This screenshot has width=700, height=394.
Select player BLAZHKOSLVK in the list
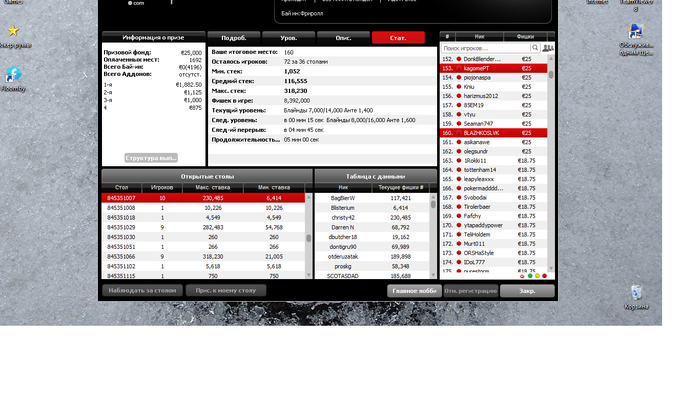494,133
